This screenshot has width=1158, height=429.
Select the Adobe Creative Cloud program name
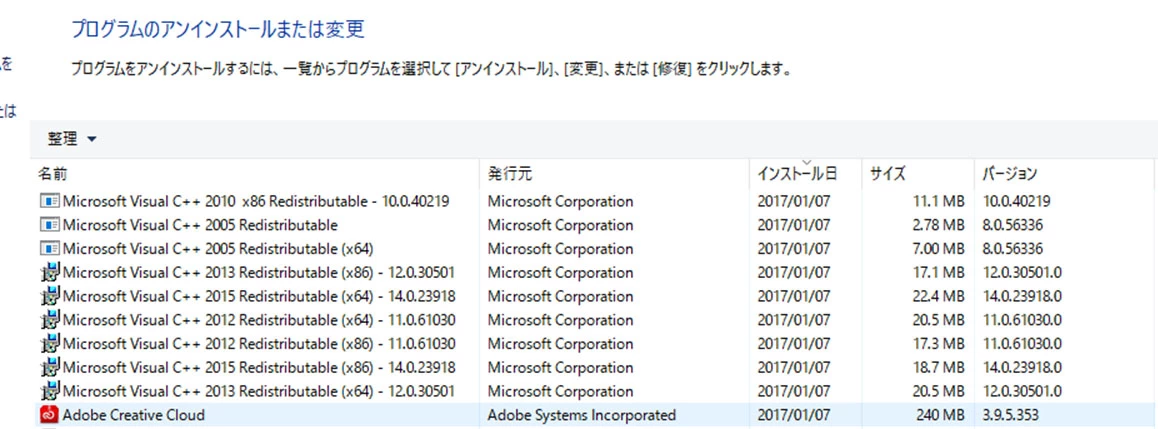134,415
